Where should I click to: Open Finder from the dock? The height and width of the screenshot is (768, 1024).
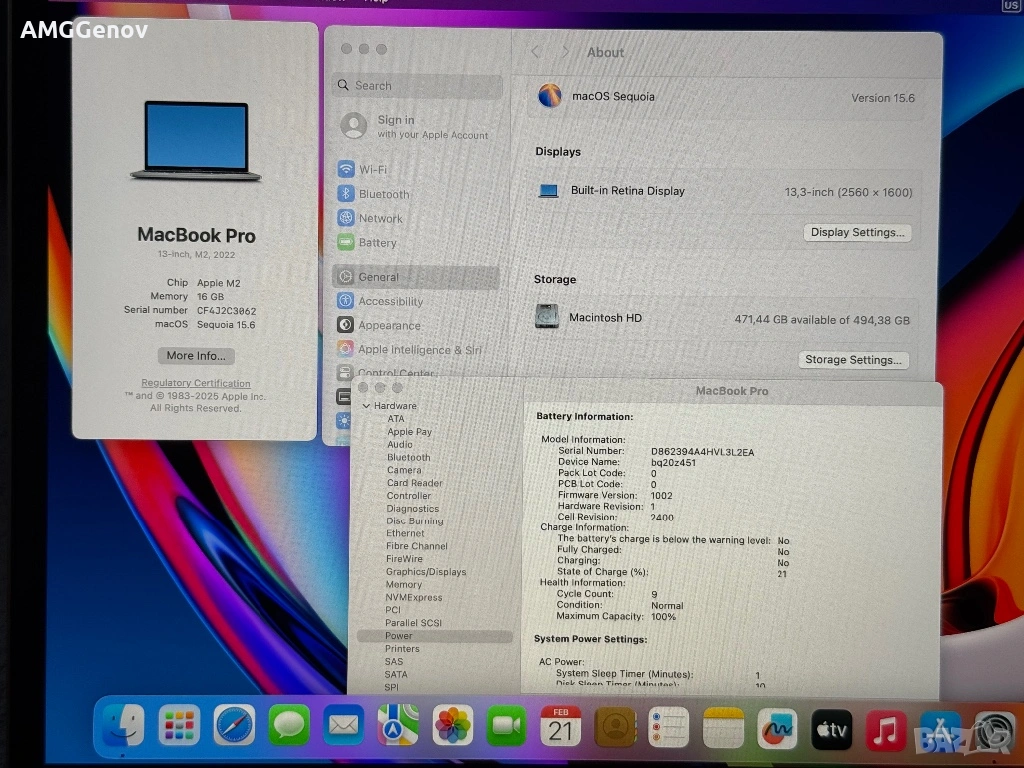(122, 727)
